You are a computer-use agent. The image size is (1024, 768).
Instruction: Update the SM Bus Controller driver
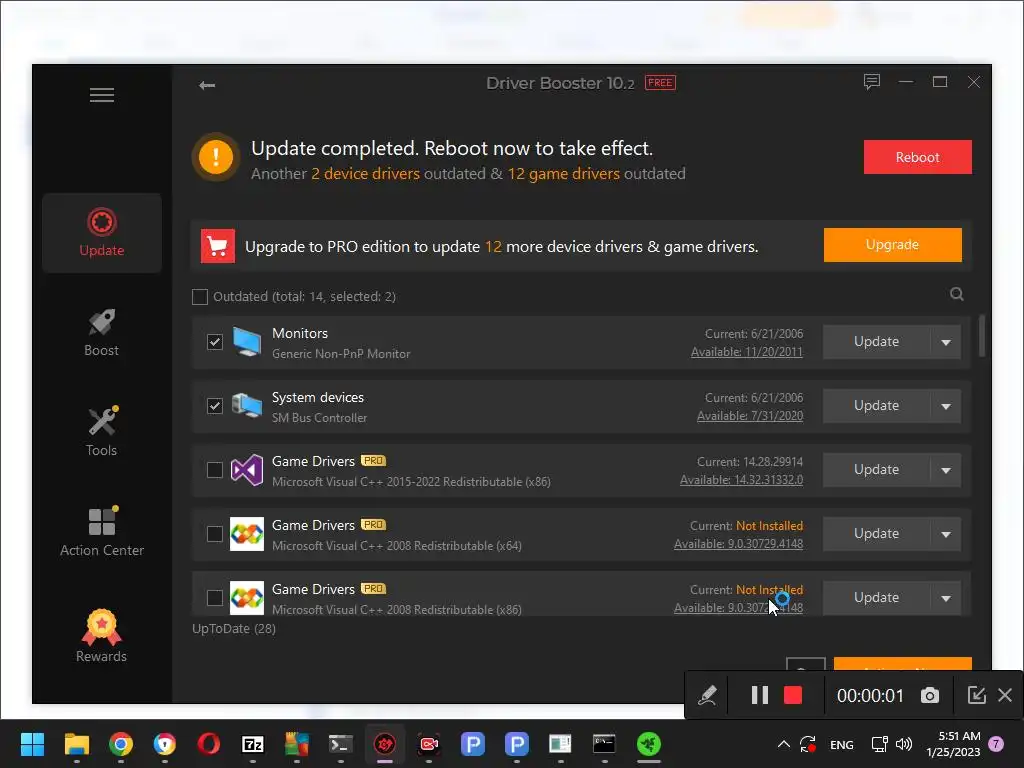pos(876,406)
